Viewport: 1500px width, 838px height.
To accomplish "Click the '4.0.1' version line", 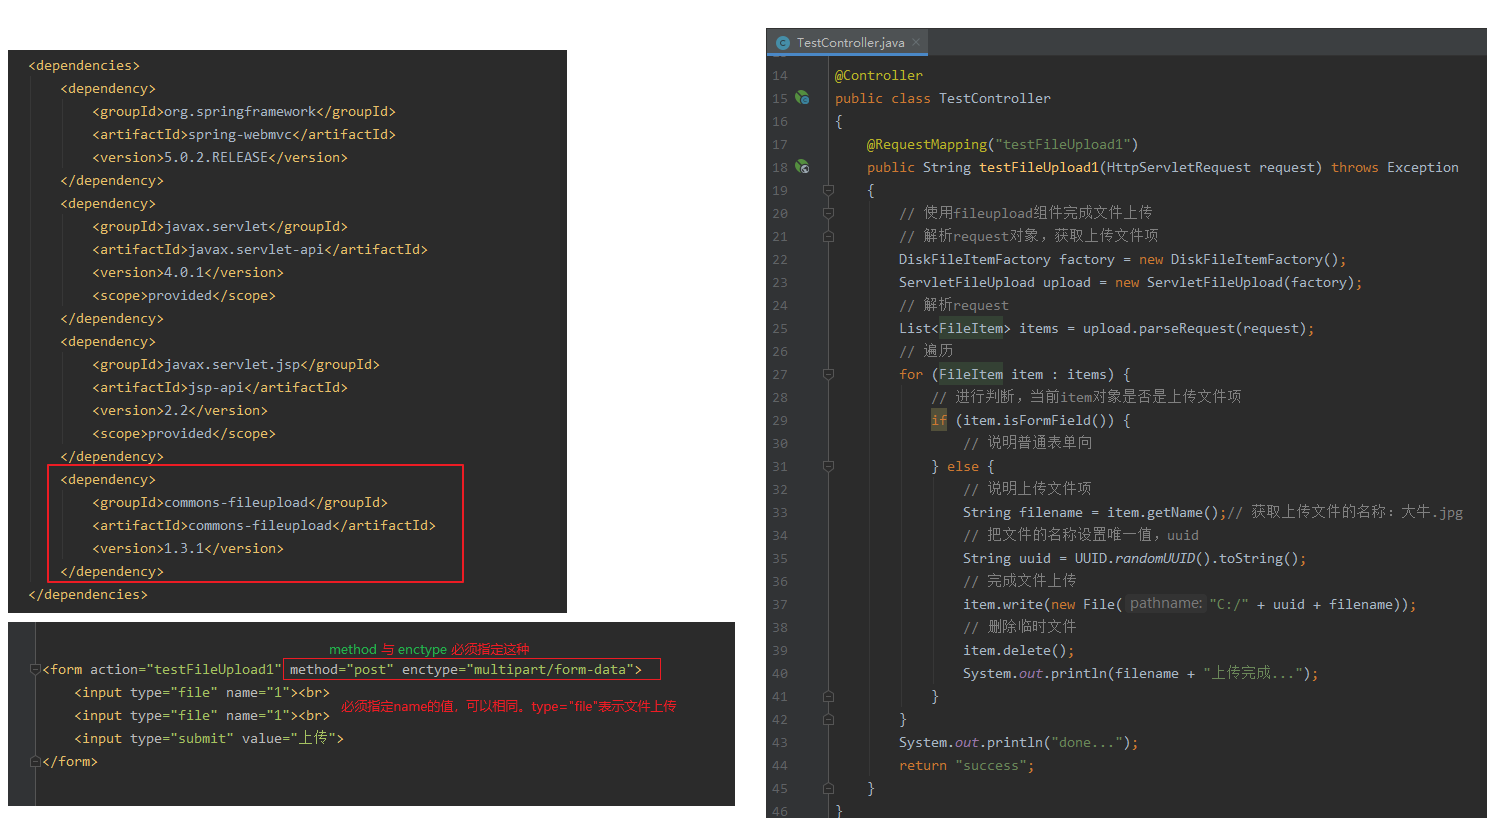I will 188,272.
